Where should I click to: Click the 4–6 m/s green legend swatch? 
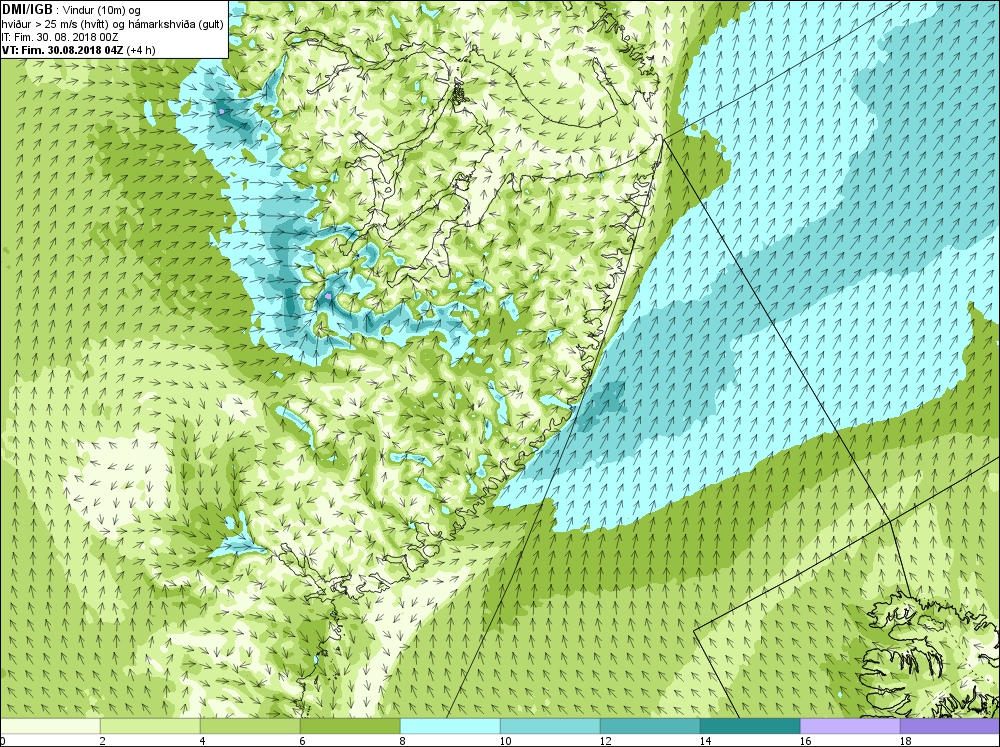(x=250, y=726)
